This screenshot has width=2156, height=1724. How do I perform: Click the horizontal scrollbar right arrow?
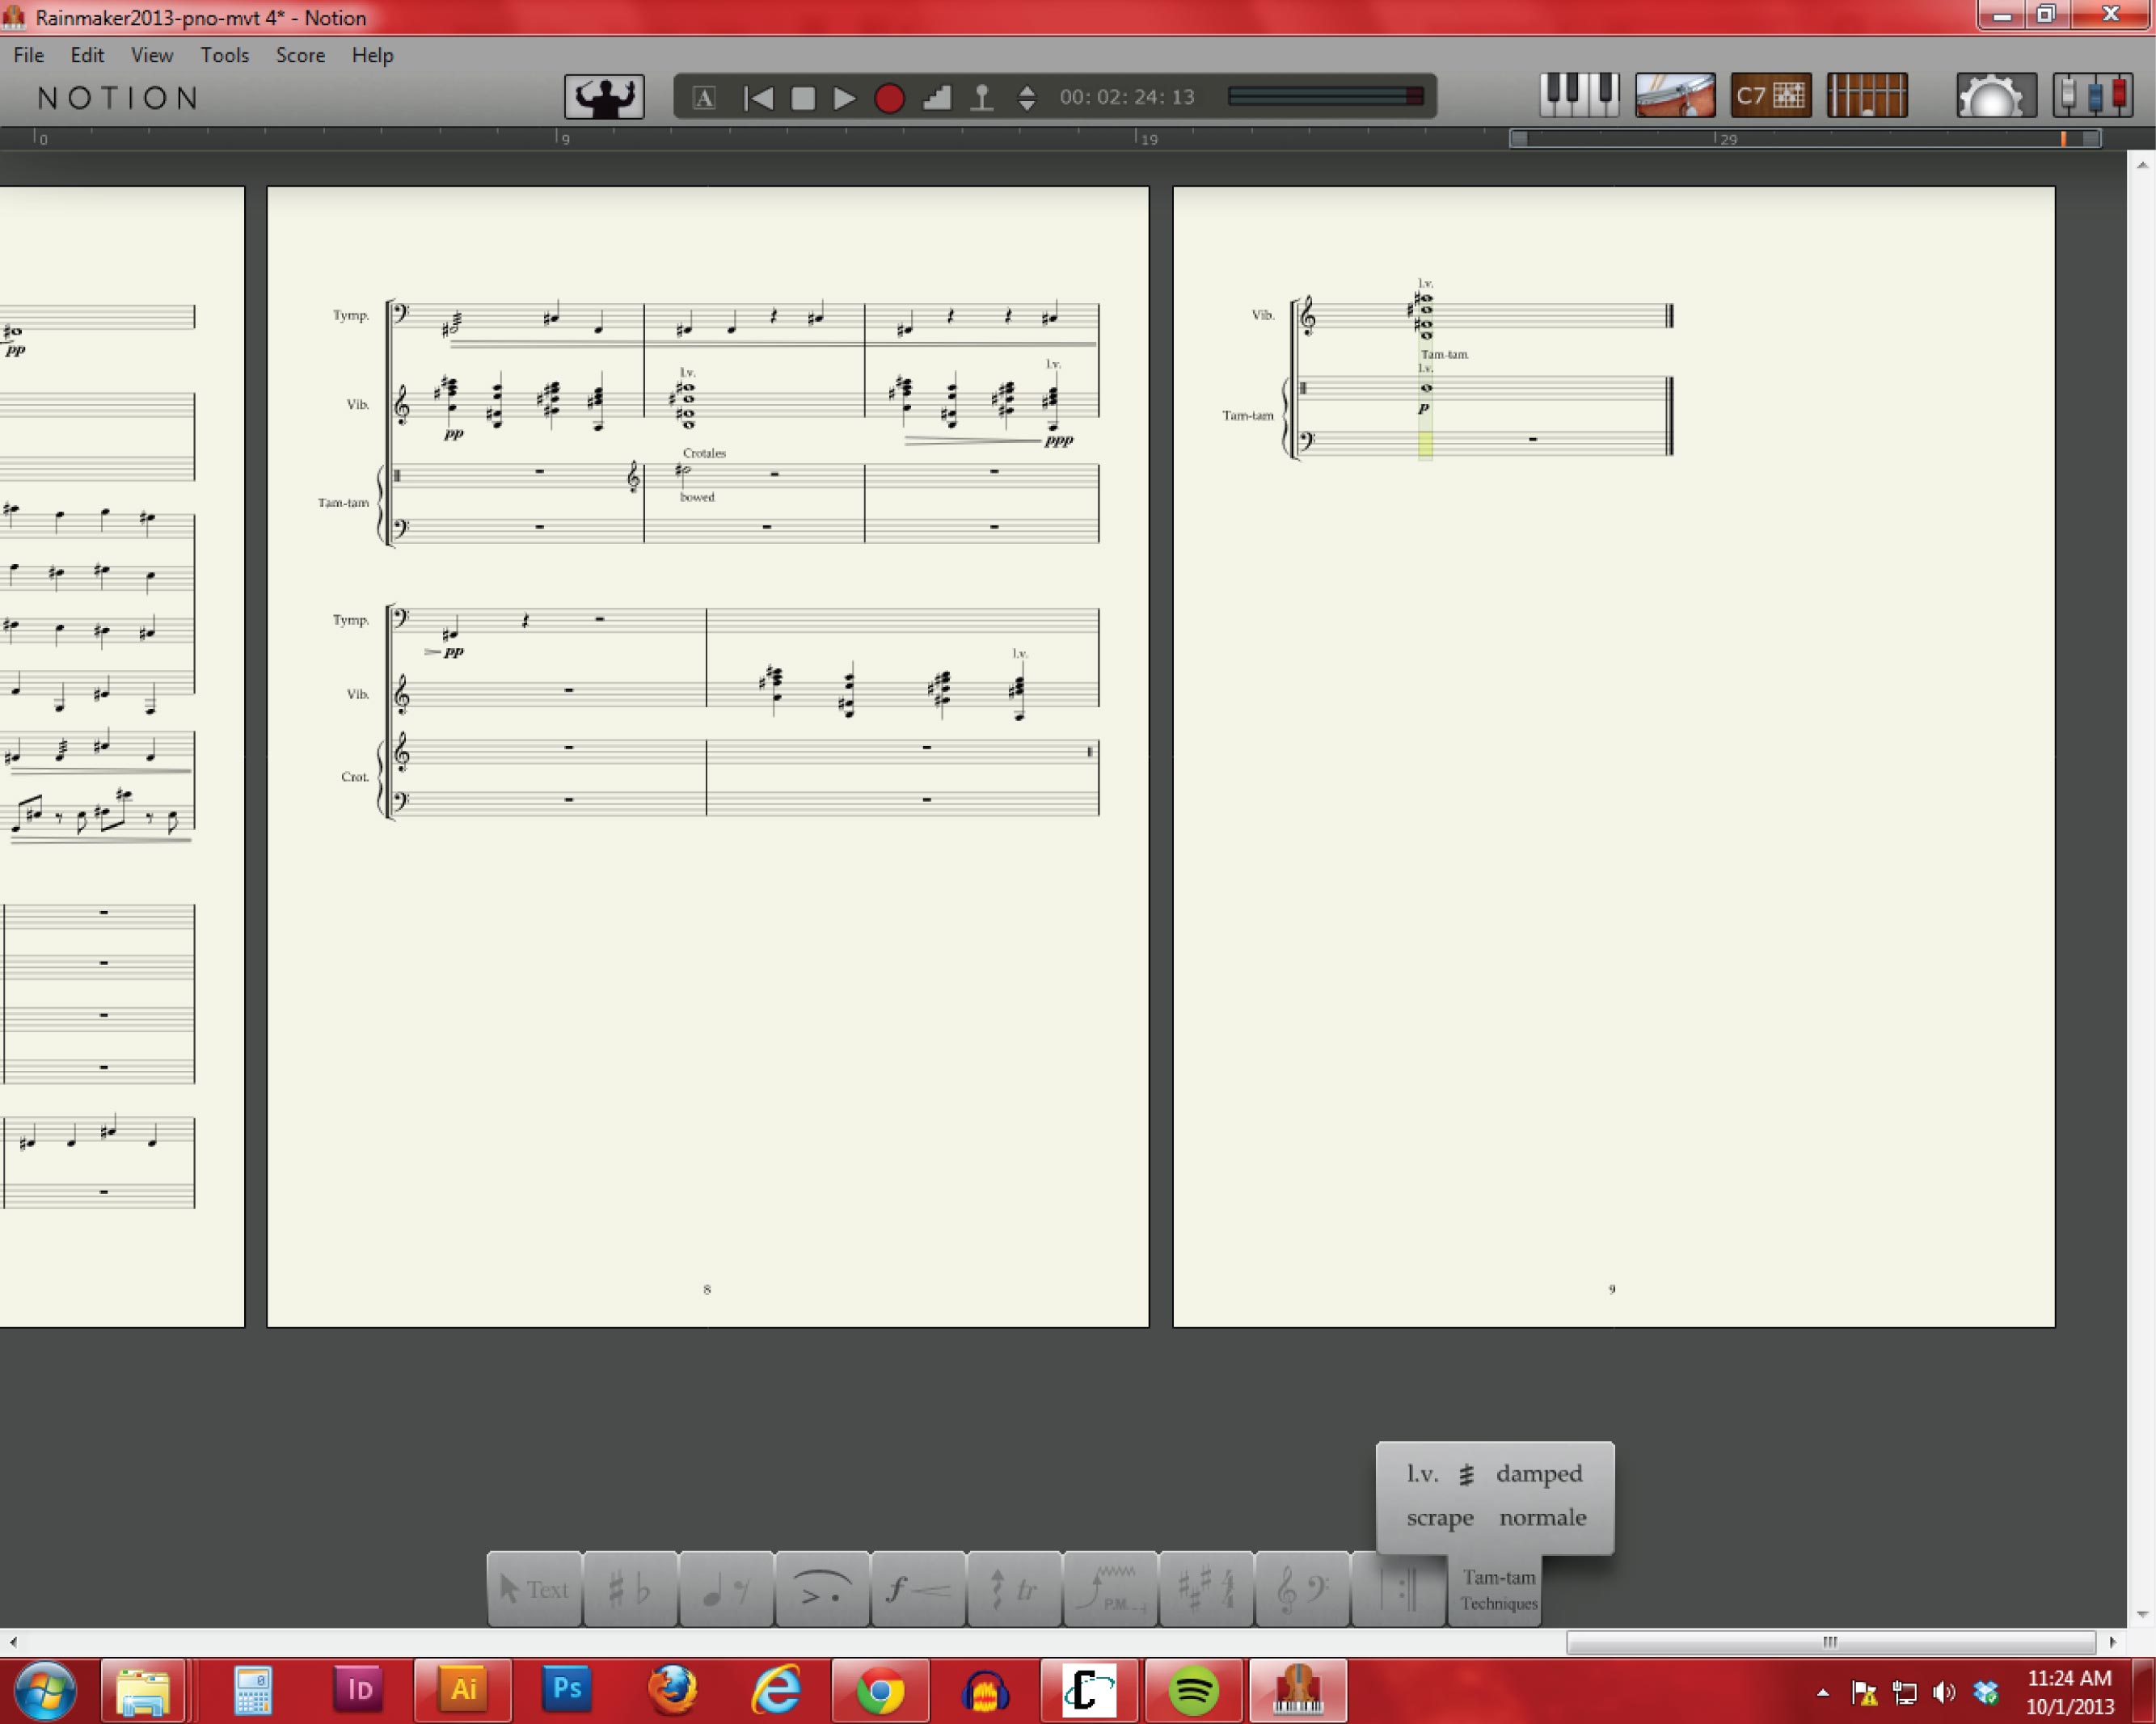click(2112, 1642)
